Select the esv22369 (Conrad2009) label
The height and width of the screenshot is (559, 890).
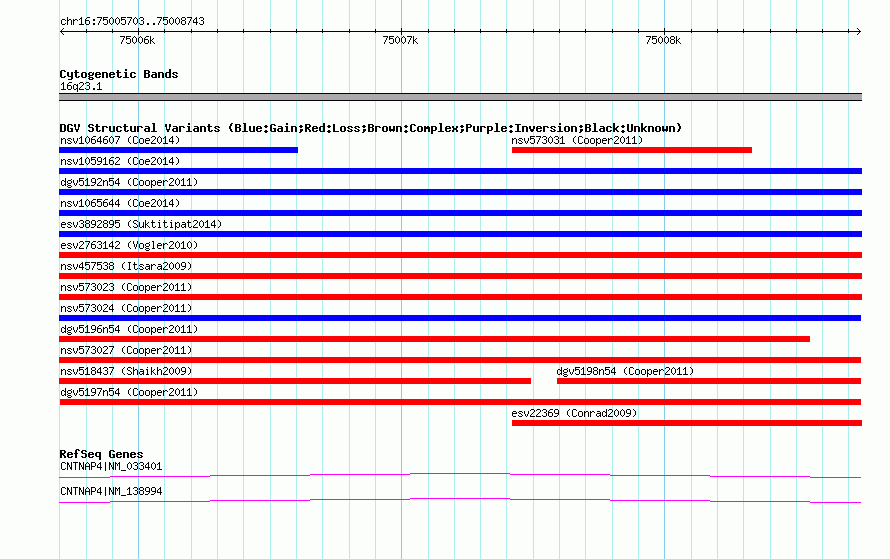pyautogui.click(x=574, y=413)
